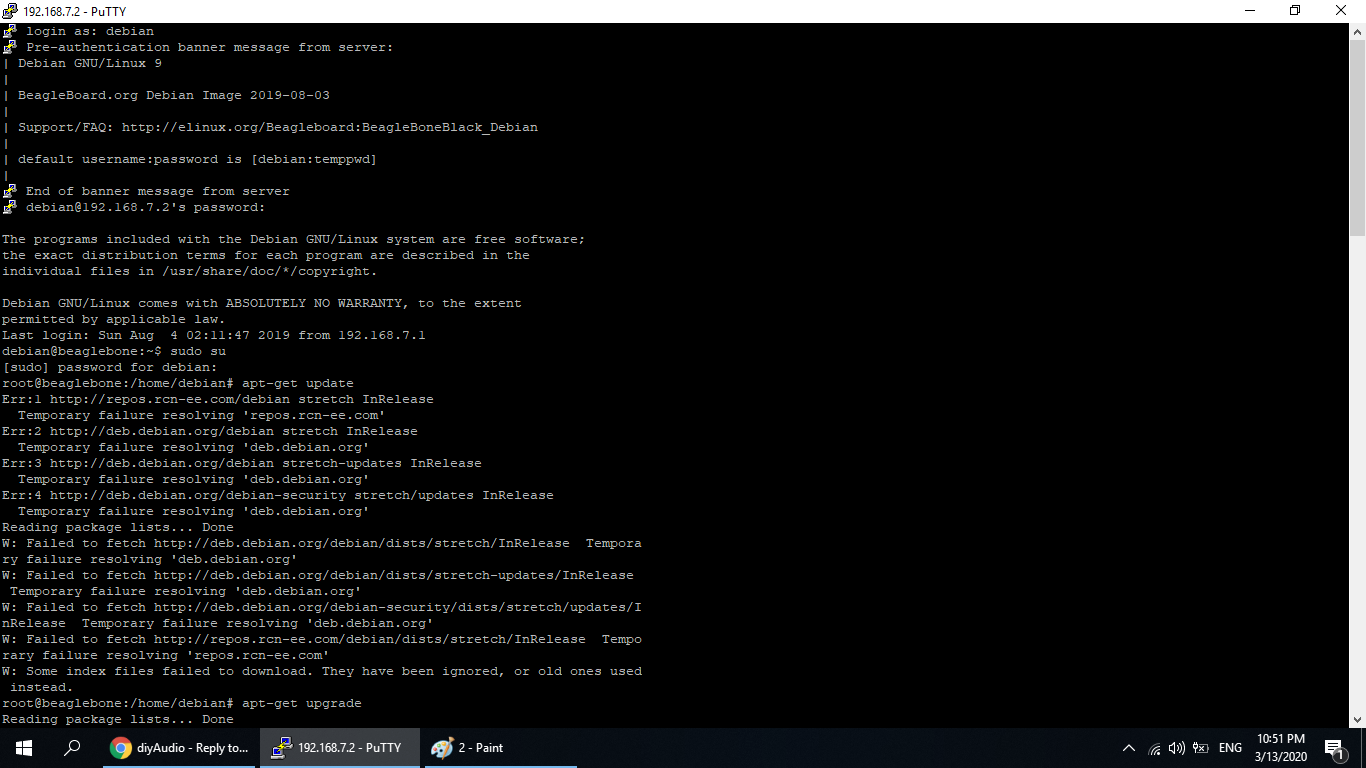Open the battery status tray icon
The image size is (1366, 768).
1201,748
